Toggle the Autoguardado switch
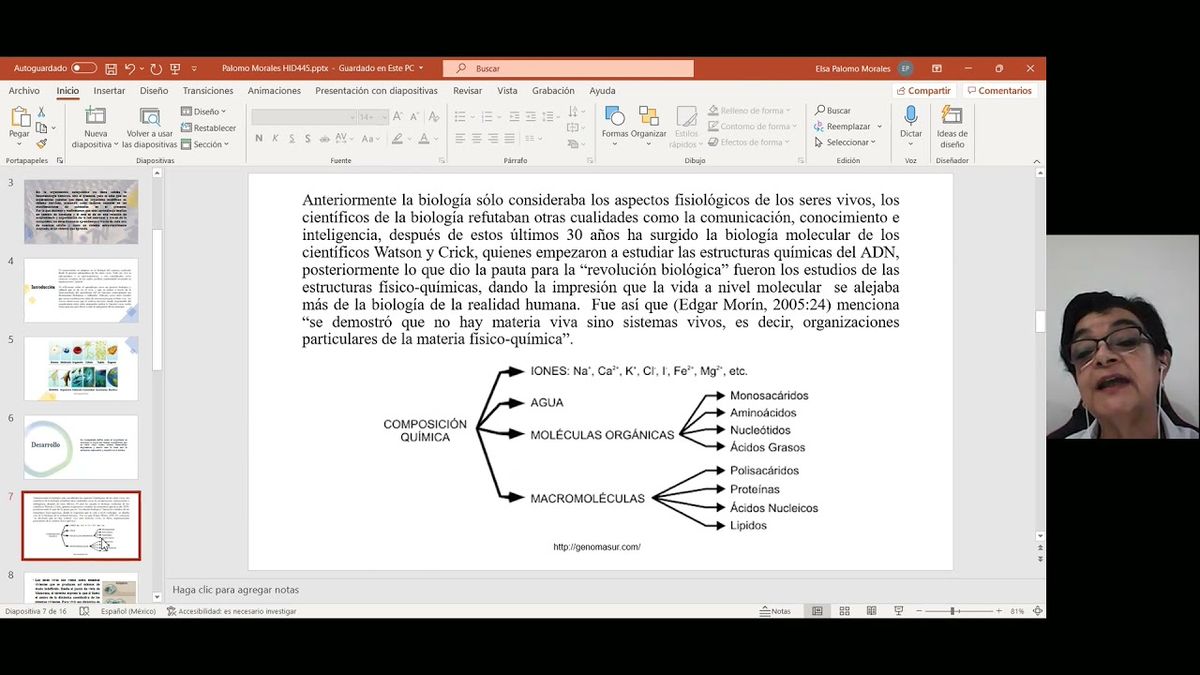The width and height of the screenshot is (1200, 675). pos(84,68)
